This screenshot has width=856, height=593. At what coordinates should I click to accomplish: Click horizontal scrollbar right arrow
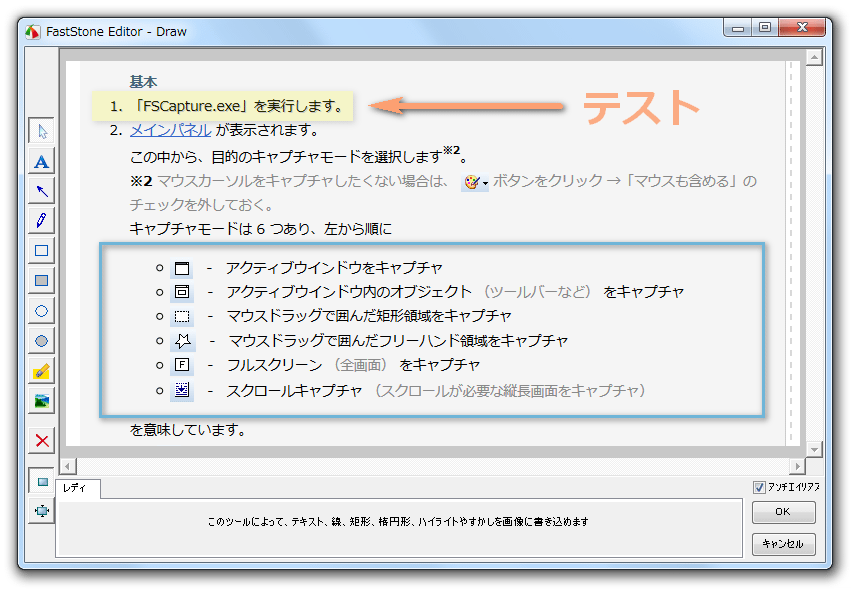pos(798,466)
